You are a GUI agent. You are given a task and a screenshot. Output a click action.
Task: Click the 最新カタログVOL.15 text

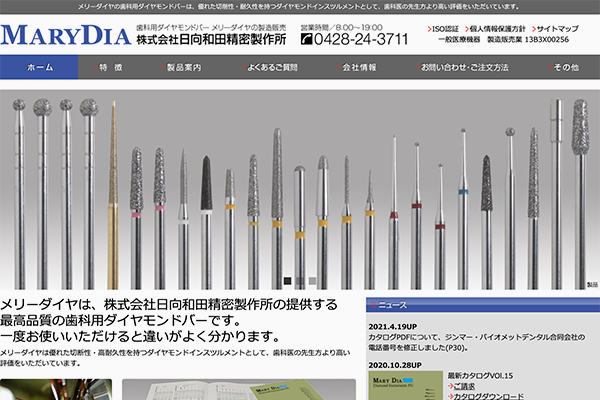tap(480, 376)
